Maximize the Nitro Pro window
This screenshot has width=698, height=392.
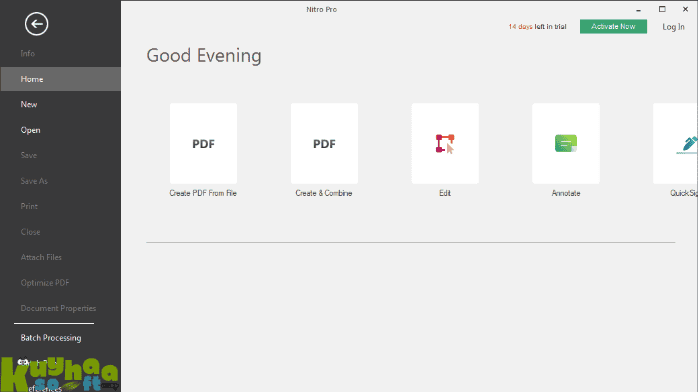point(662,9)
